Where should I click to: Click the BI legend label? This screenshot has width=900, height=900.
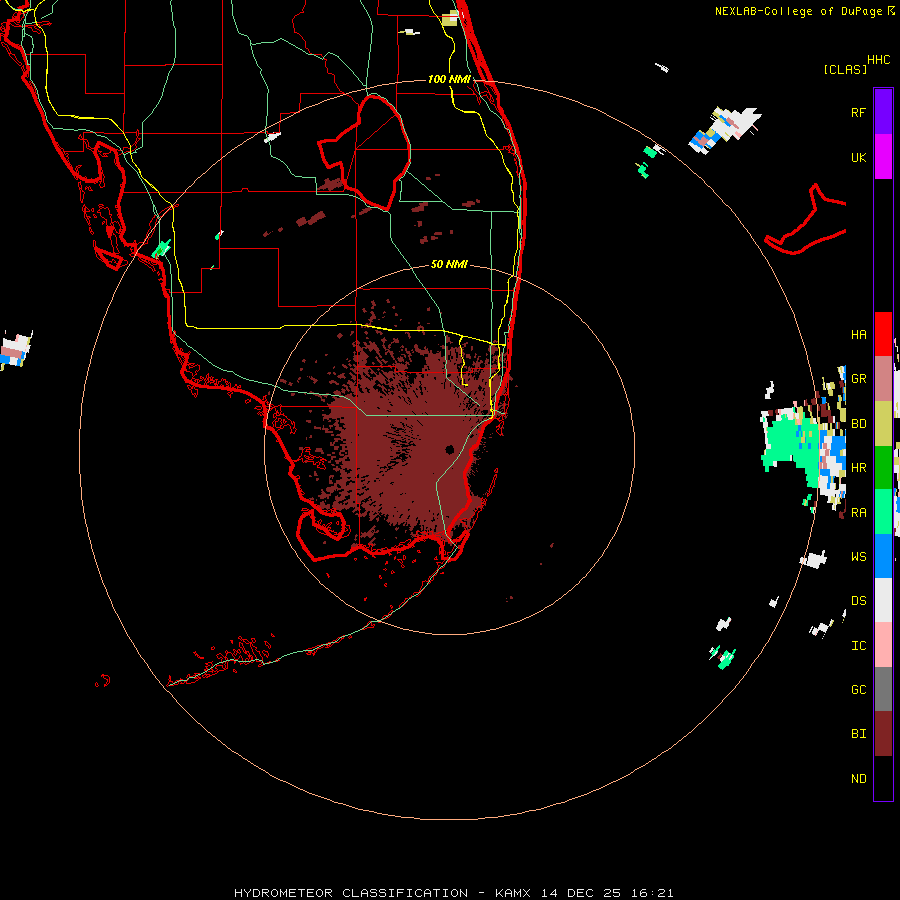(859, 734)
